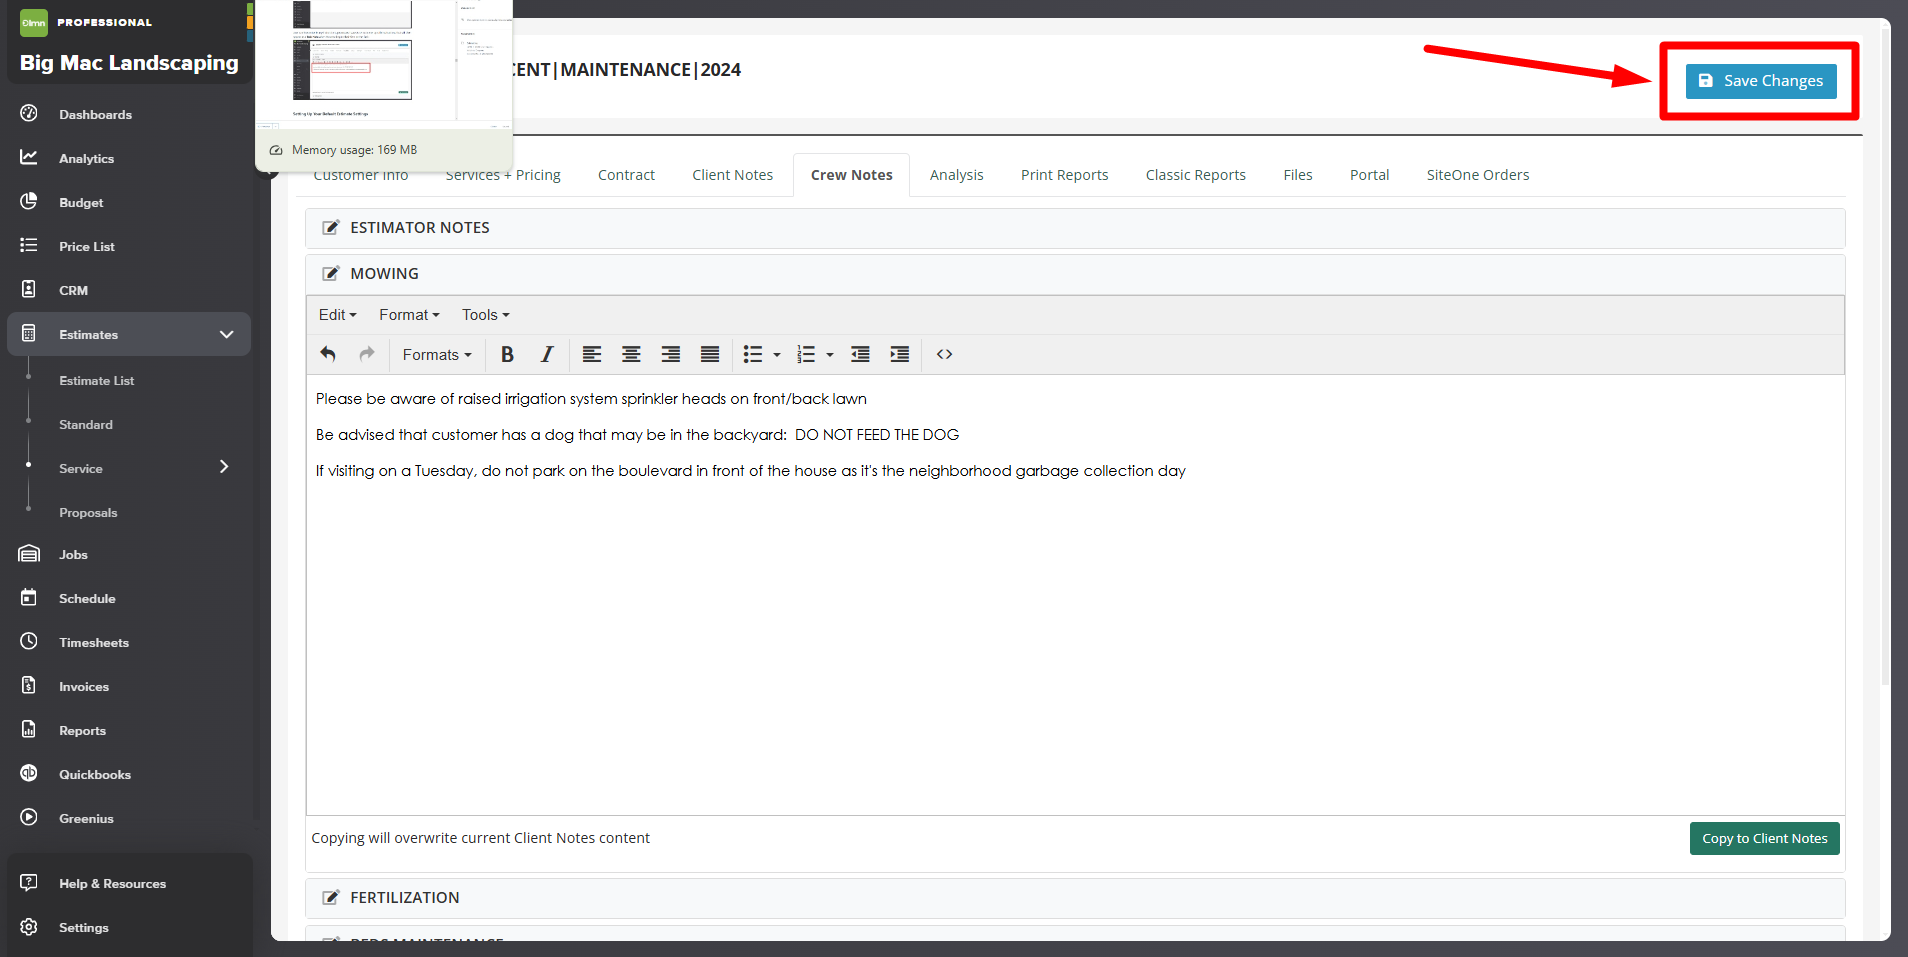Open the Jobs sidebar icon
Screen dimensions: 1908x957
[x=29, y=553]
